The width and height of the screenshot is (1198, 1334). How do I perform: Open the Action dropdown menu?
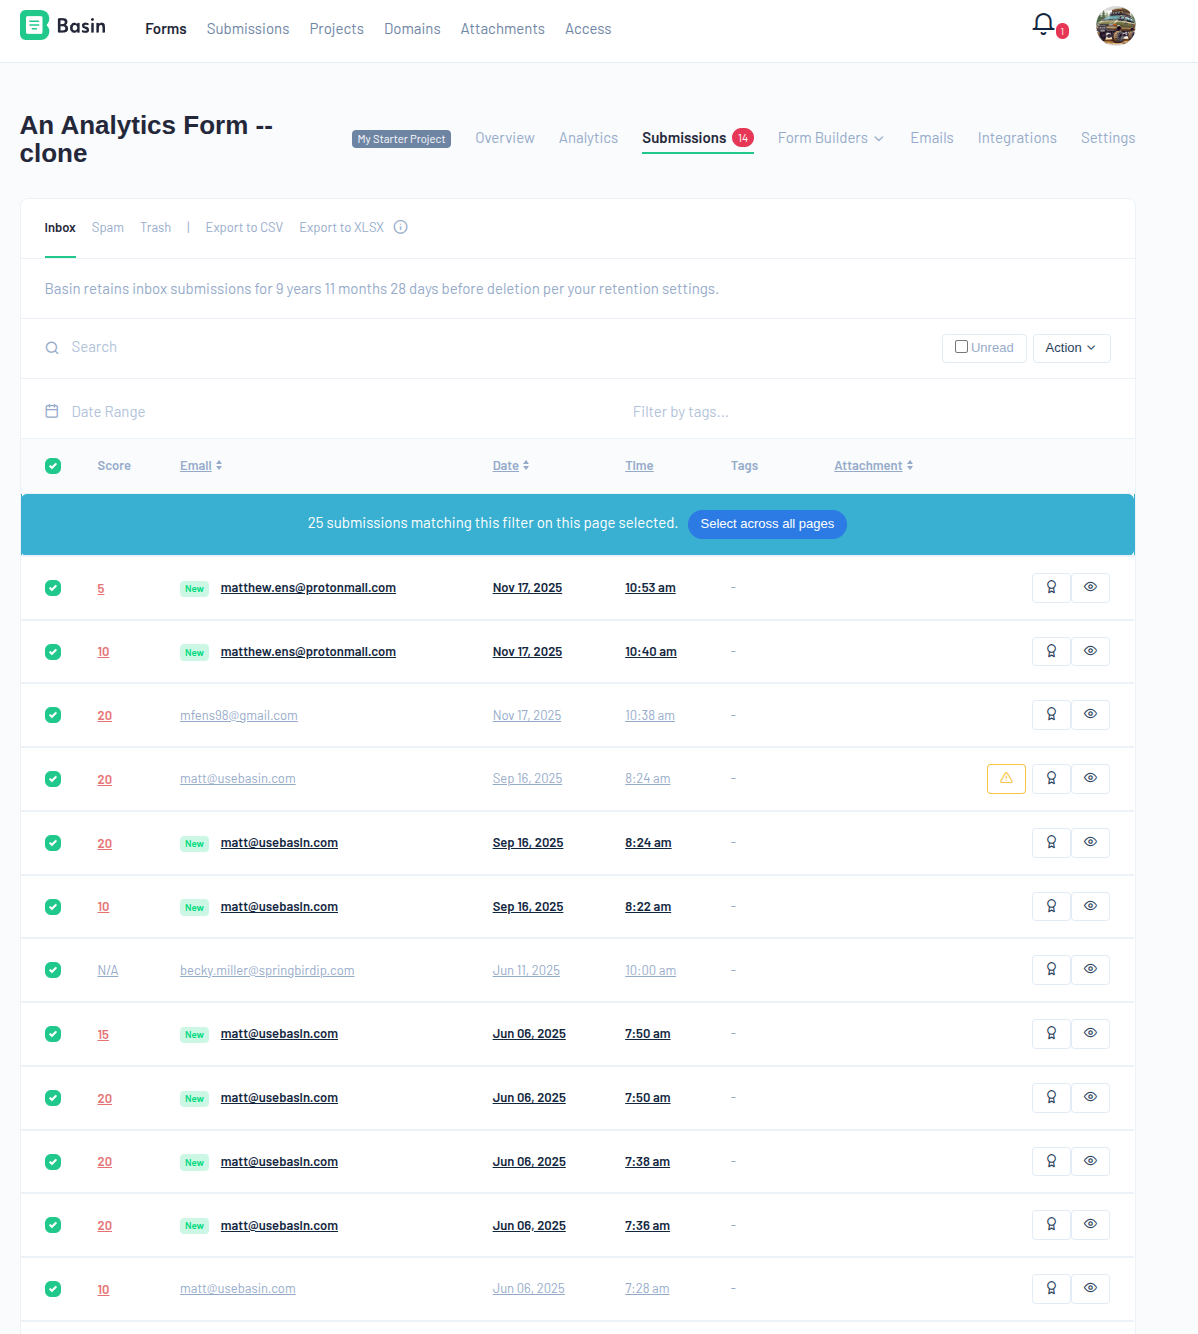pos(1070,348)
